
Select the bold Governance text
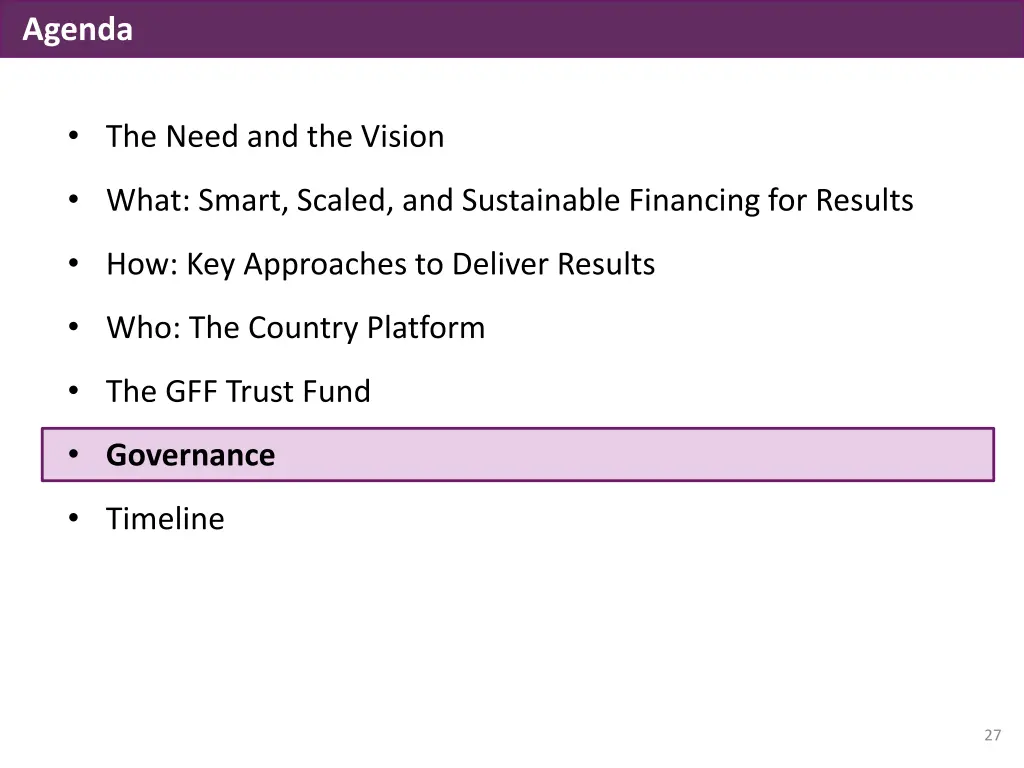[x=191, y=455]
